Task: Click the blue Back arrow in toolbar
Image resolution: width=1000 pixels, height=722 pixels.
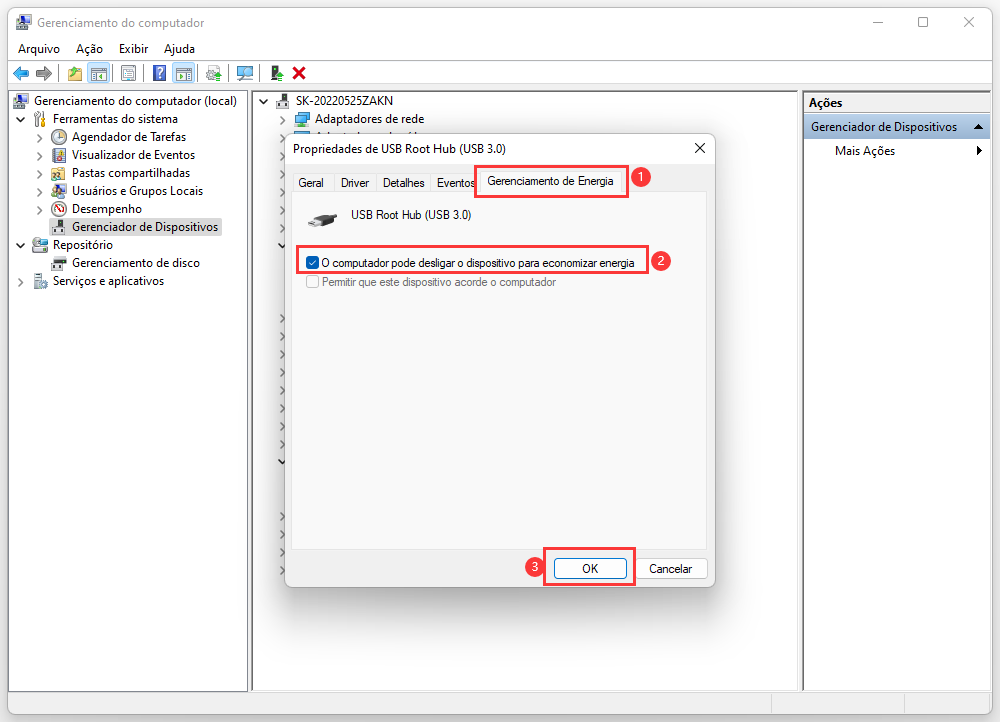Action: click(20, 73)
